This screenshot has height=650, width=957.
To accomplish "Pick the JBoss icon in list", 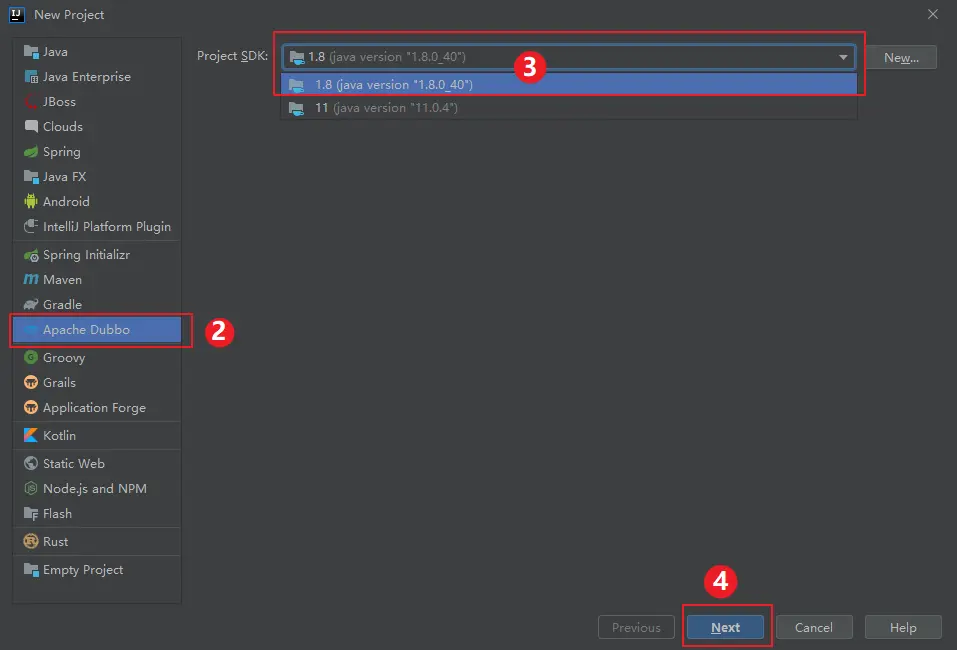I will (31, 102).
